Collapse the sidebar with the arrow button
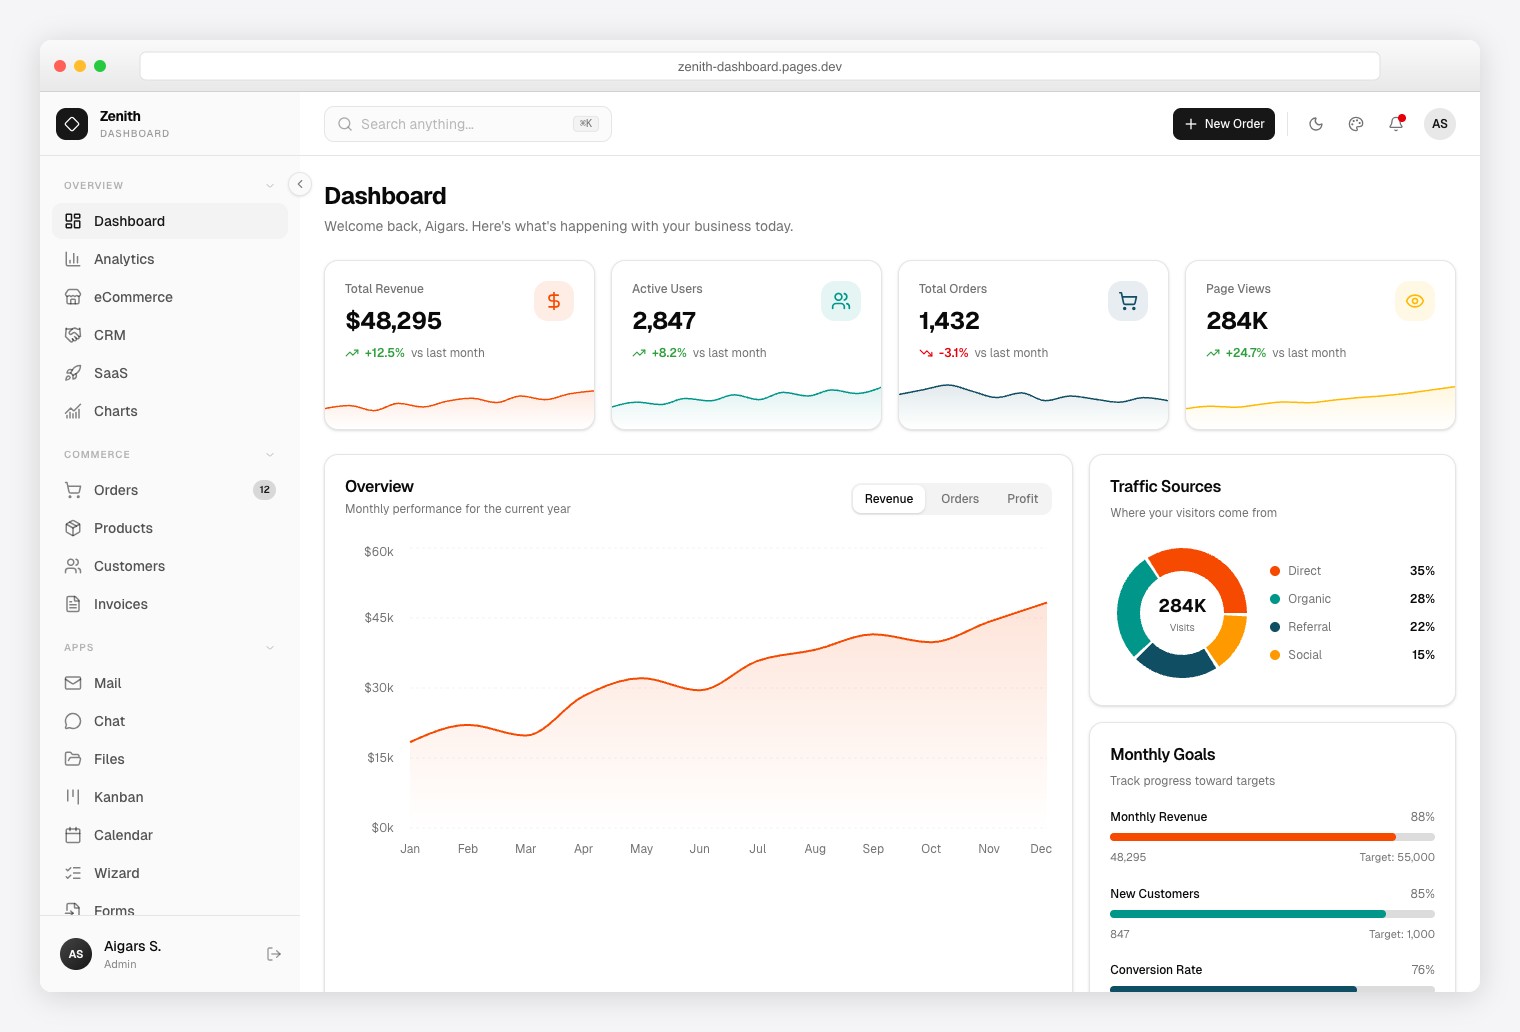Screen dimensions: 1520x1032 pos(300,184)
